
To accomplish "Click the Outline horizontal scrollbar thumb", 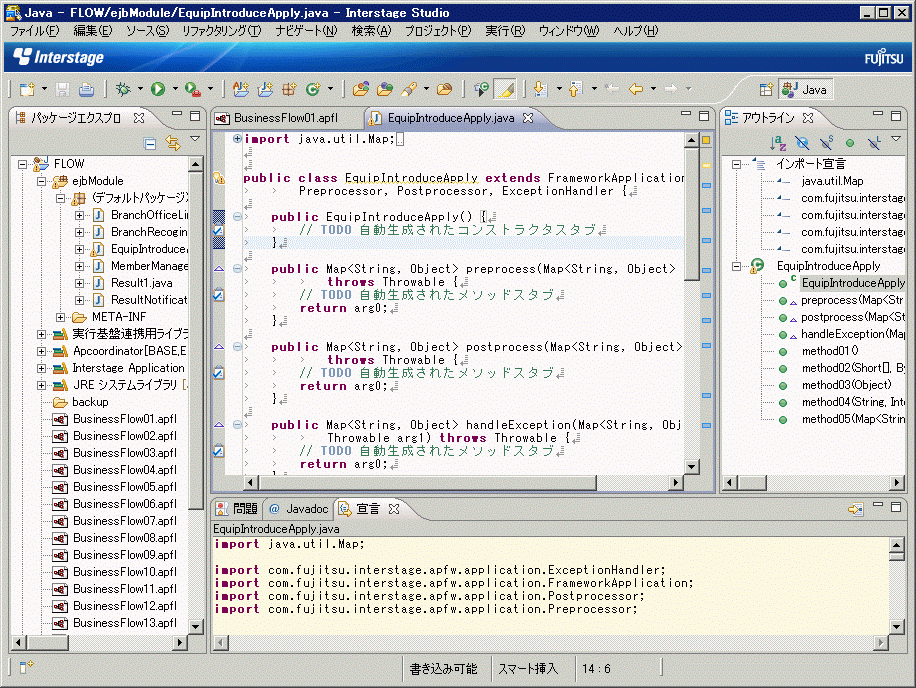I will click(752, 483).
